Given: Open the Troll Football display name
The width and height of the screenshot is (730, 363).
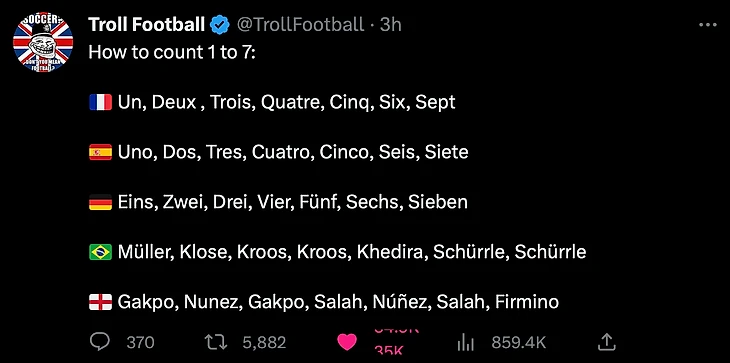Looking at the screenshot, I should pos(146,25).
